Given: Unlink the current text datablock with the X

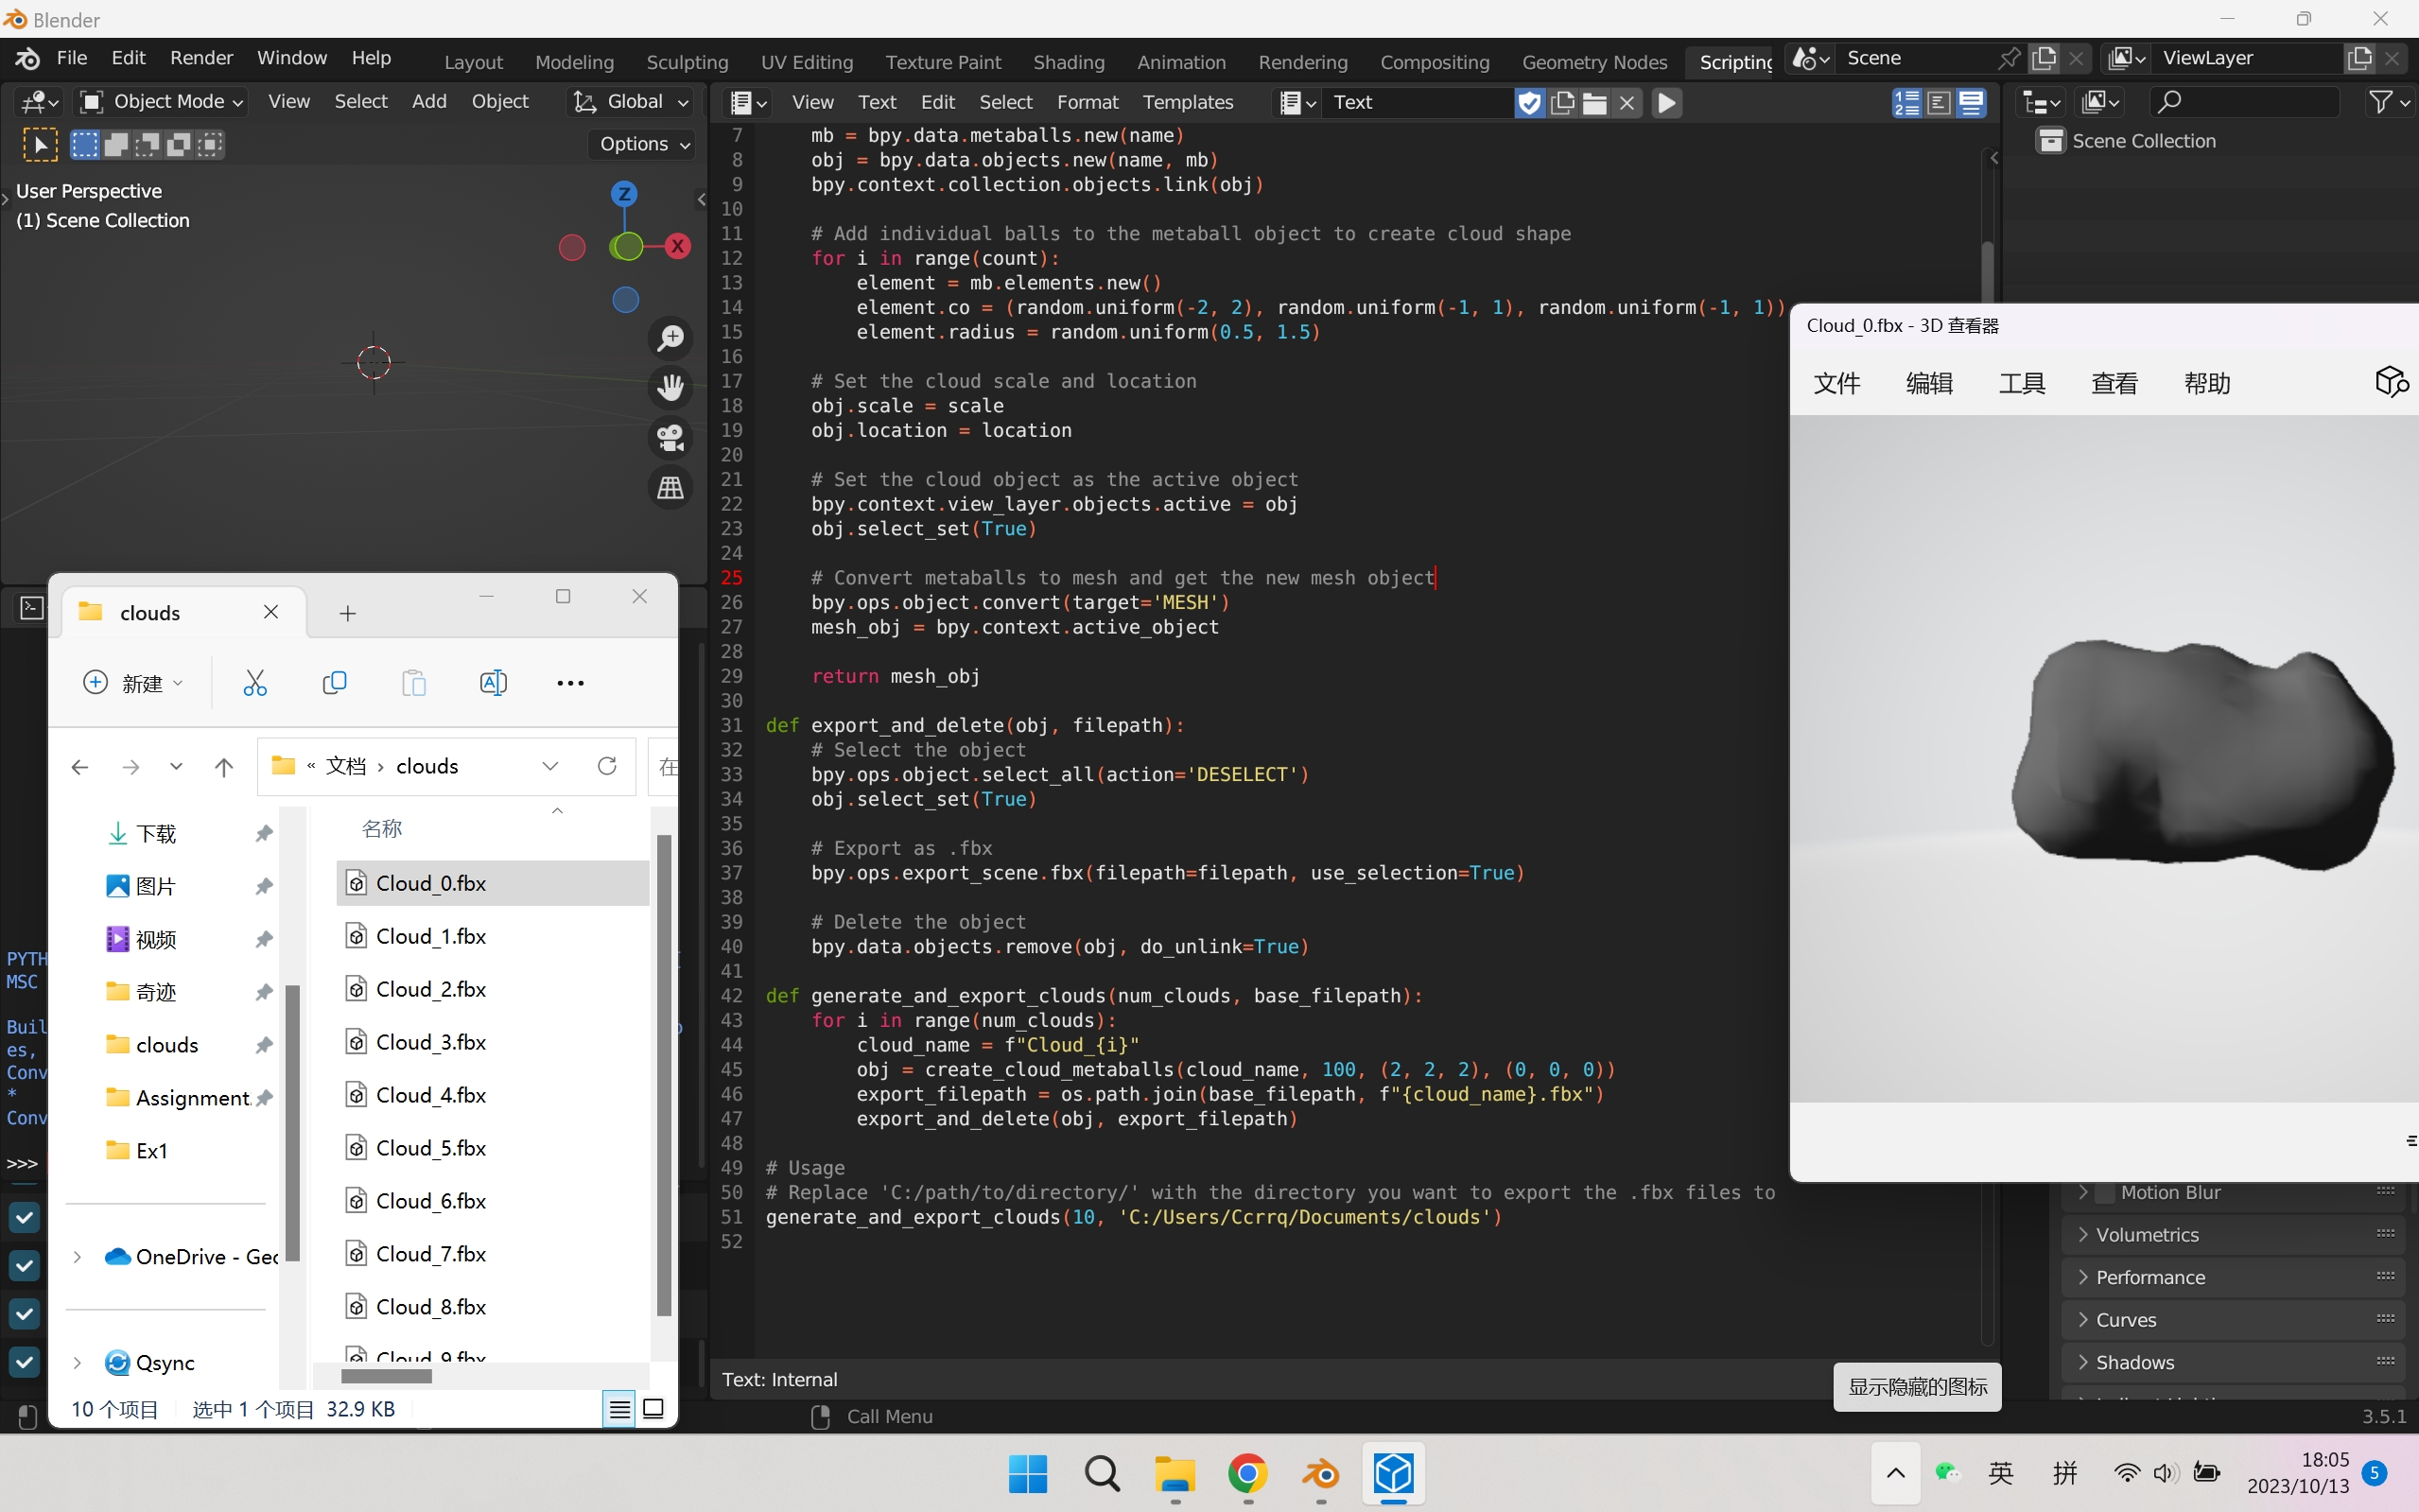Looking at the screenshot, I should [x=1627, y=103].
